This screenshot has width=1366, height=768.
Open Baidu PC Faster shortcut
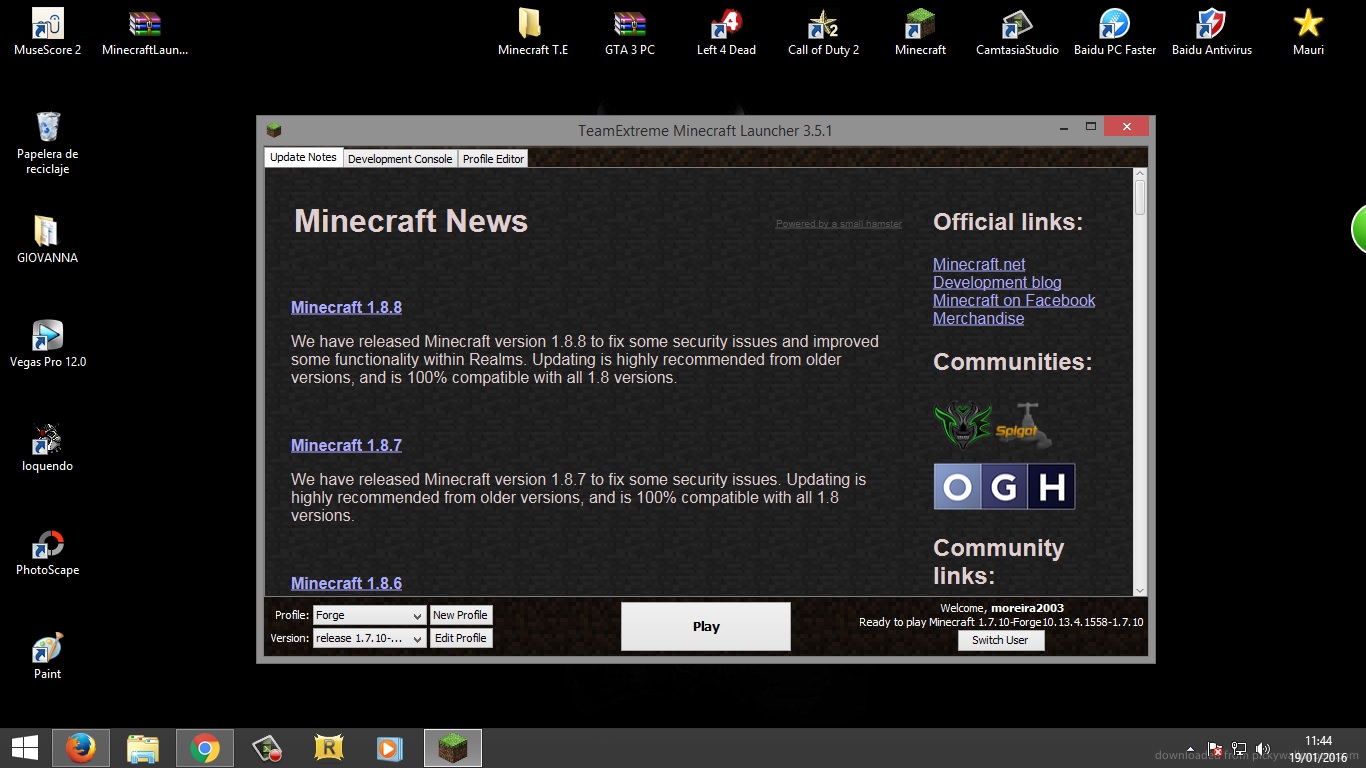(x=1114, y=31)
